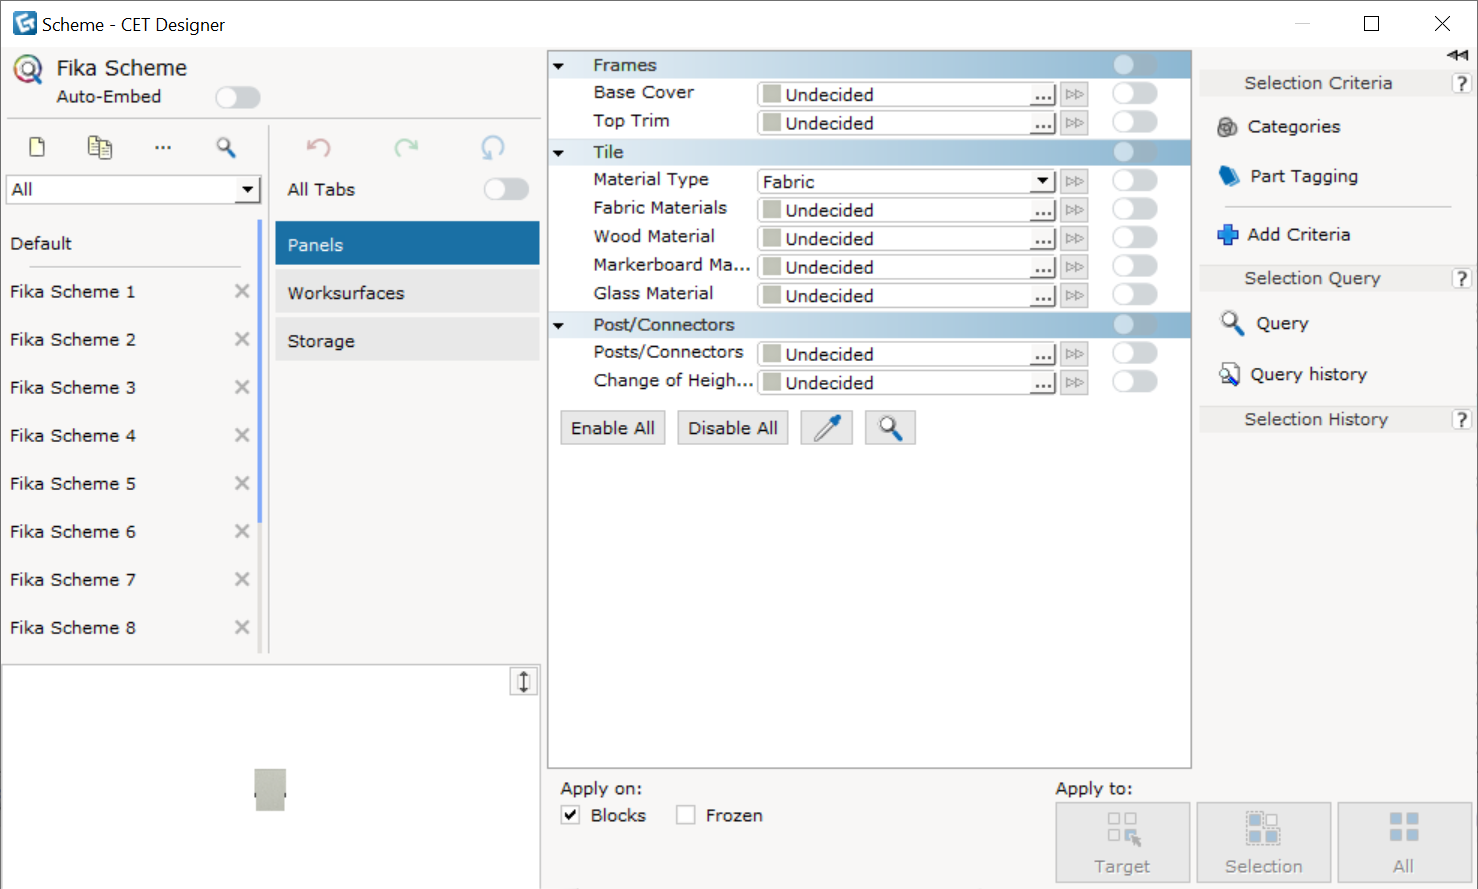Open Base Cover ellipsis browse button
Screen dimensions: 1478x889
pos(1043,95)
